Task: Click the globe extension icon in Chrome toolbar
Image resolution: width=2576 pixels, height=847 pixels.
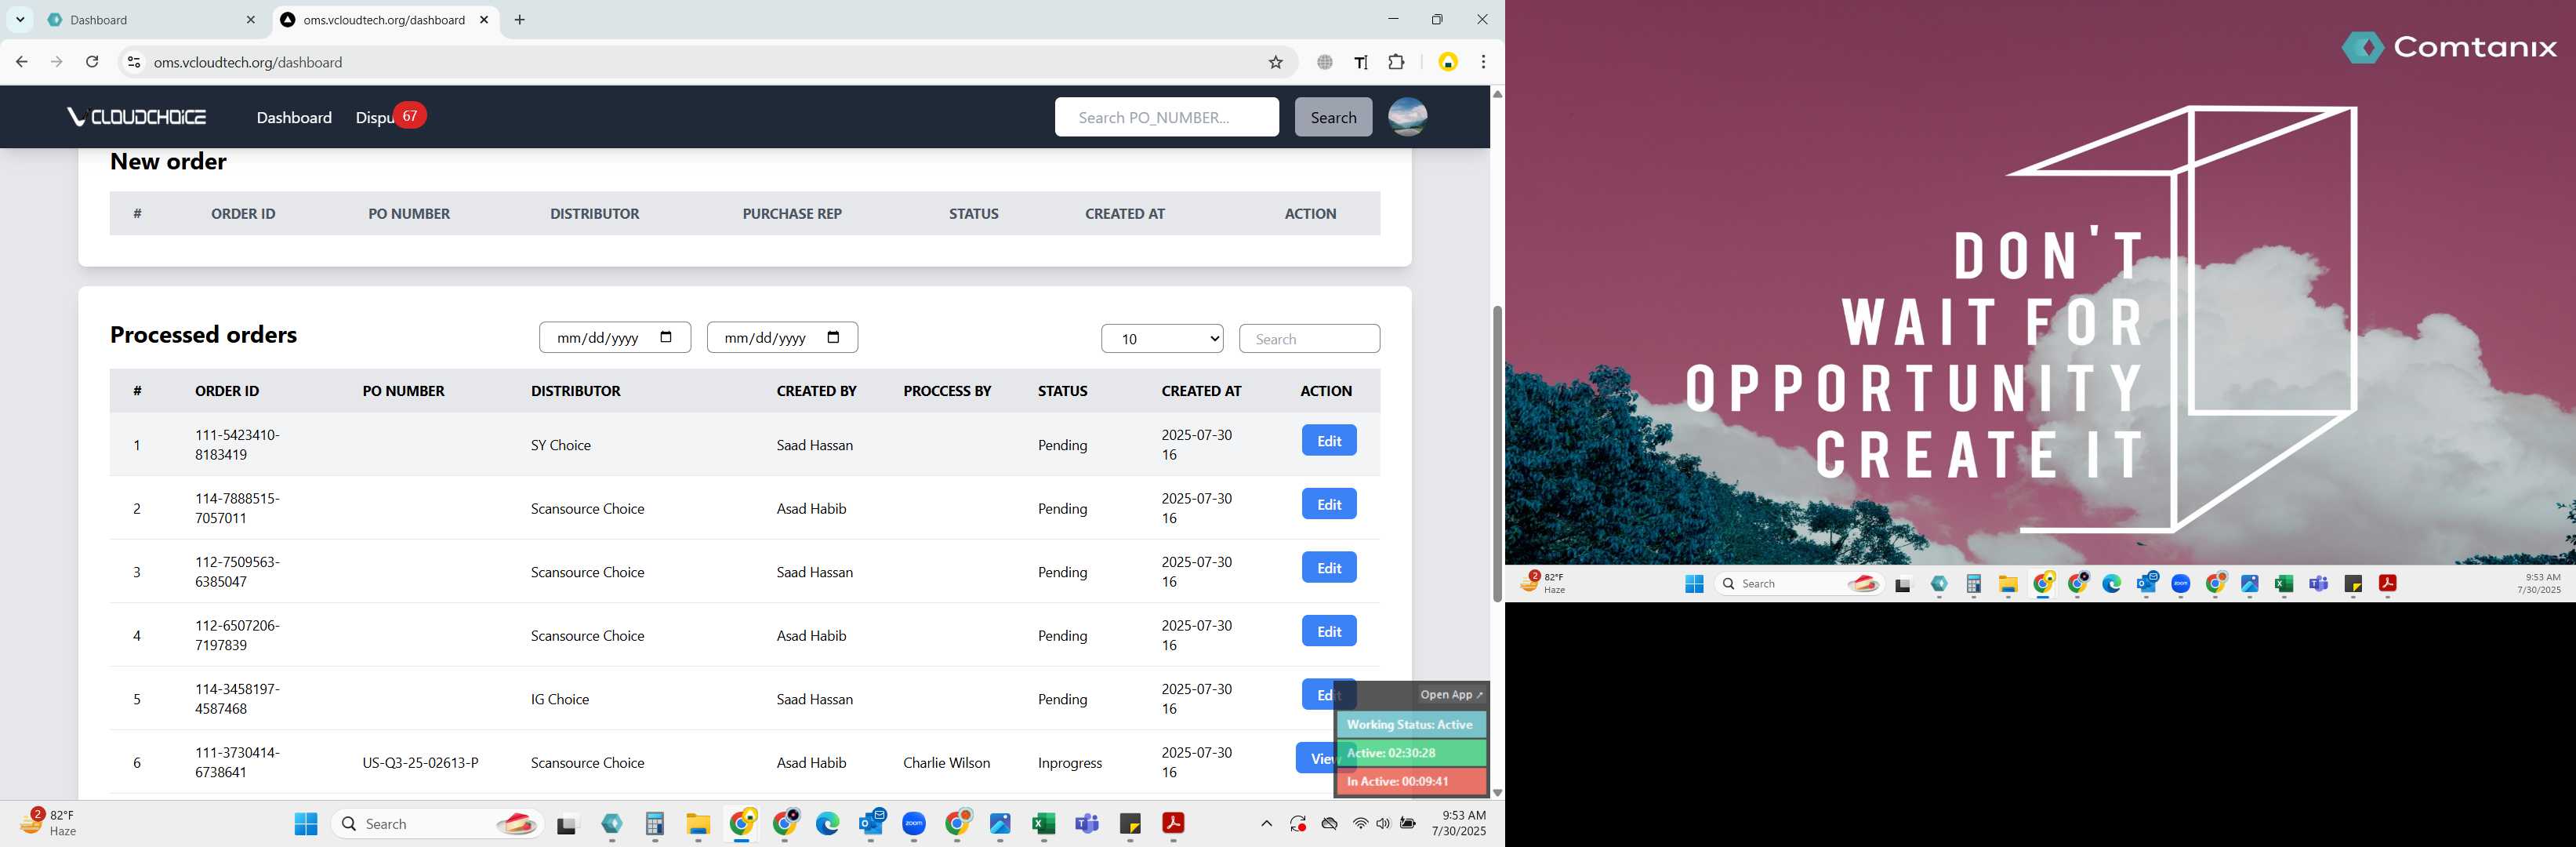Action: (x=1325, y=62)
